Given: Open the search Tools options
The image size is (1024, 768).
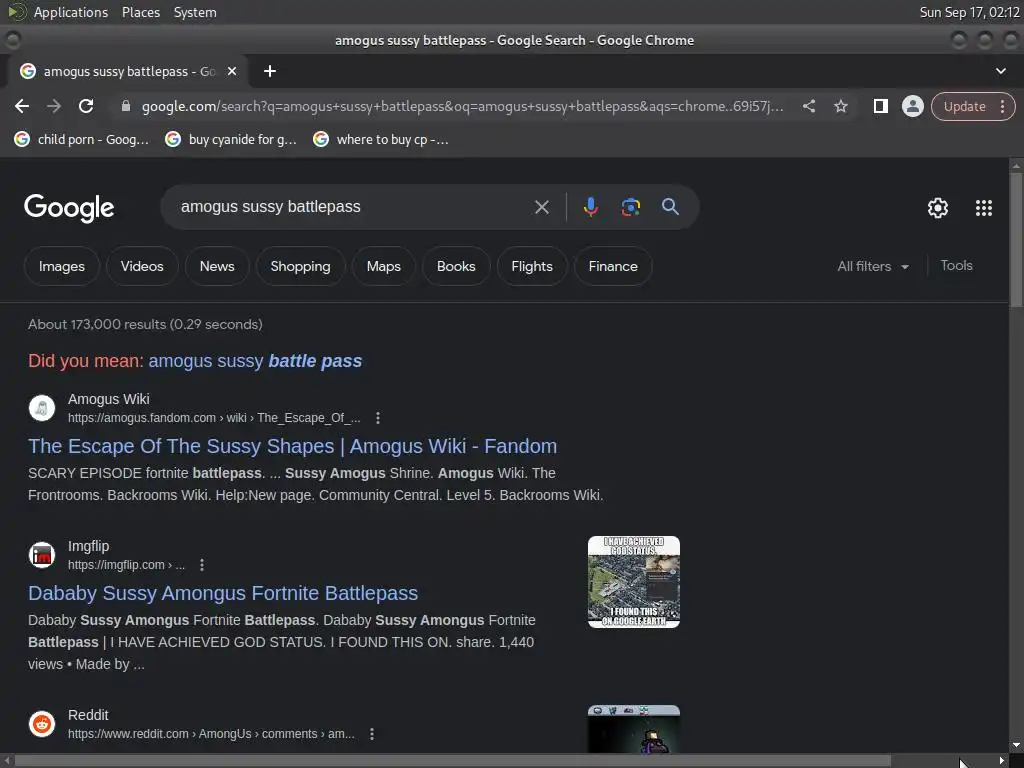Looking at the screenshot, I should point(956,266).
